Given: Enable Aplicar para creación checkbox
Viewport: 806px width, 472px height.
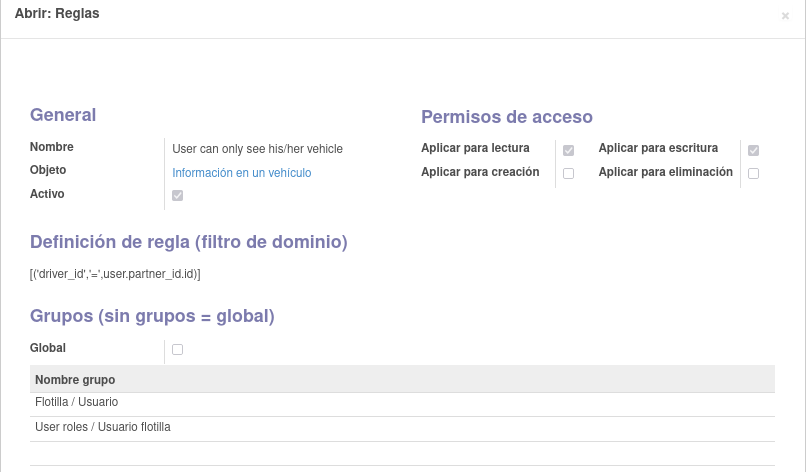Looking at the screenshot, I should 568,173.
